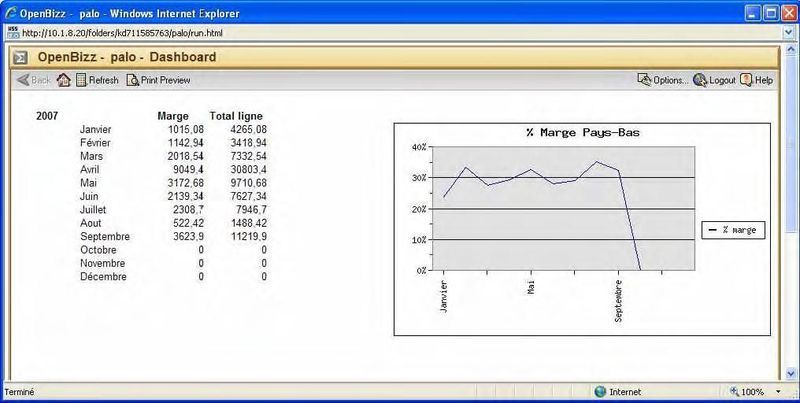Image resolution: width=800 pixels, height=403 pixels.
Task: Refresh the dashboard
Action: [97, 80]
